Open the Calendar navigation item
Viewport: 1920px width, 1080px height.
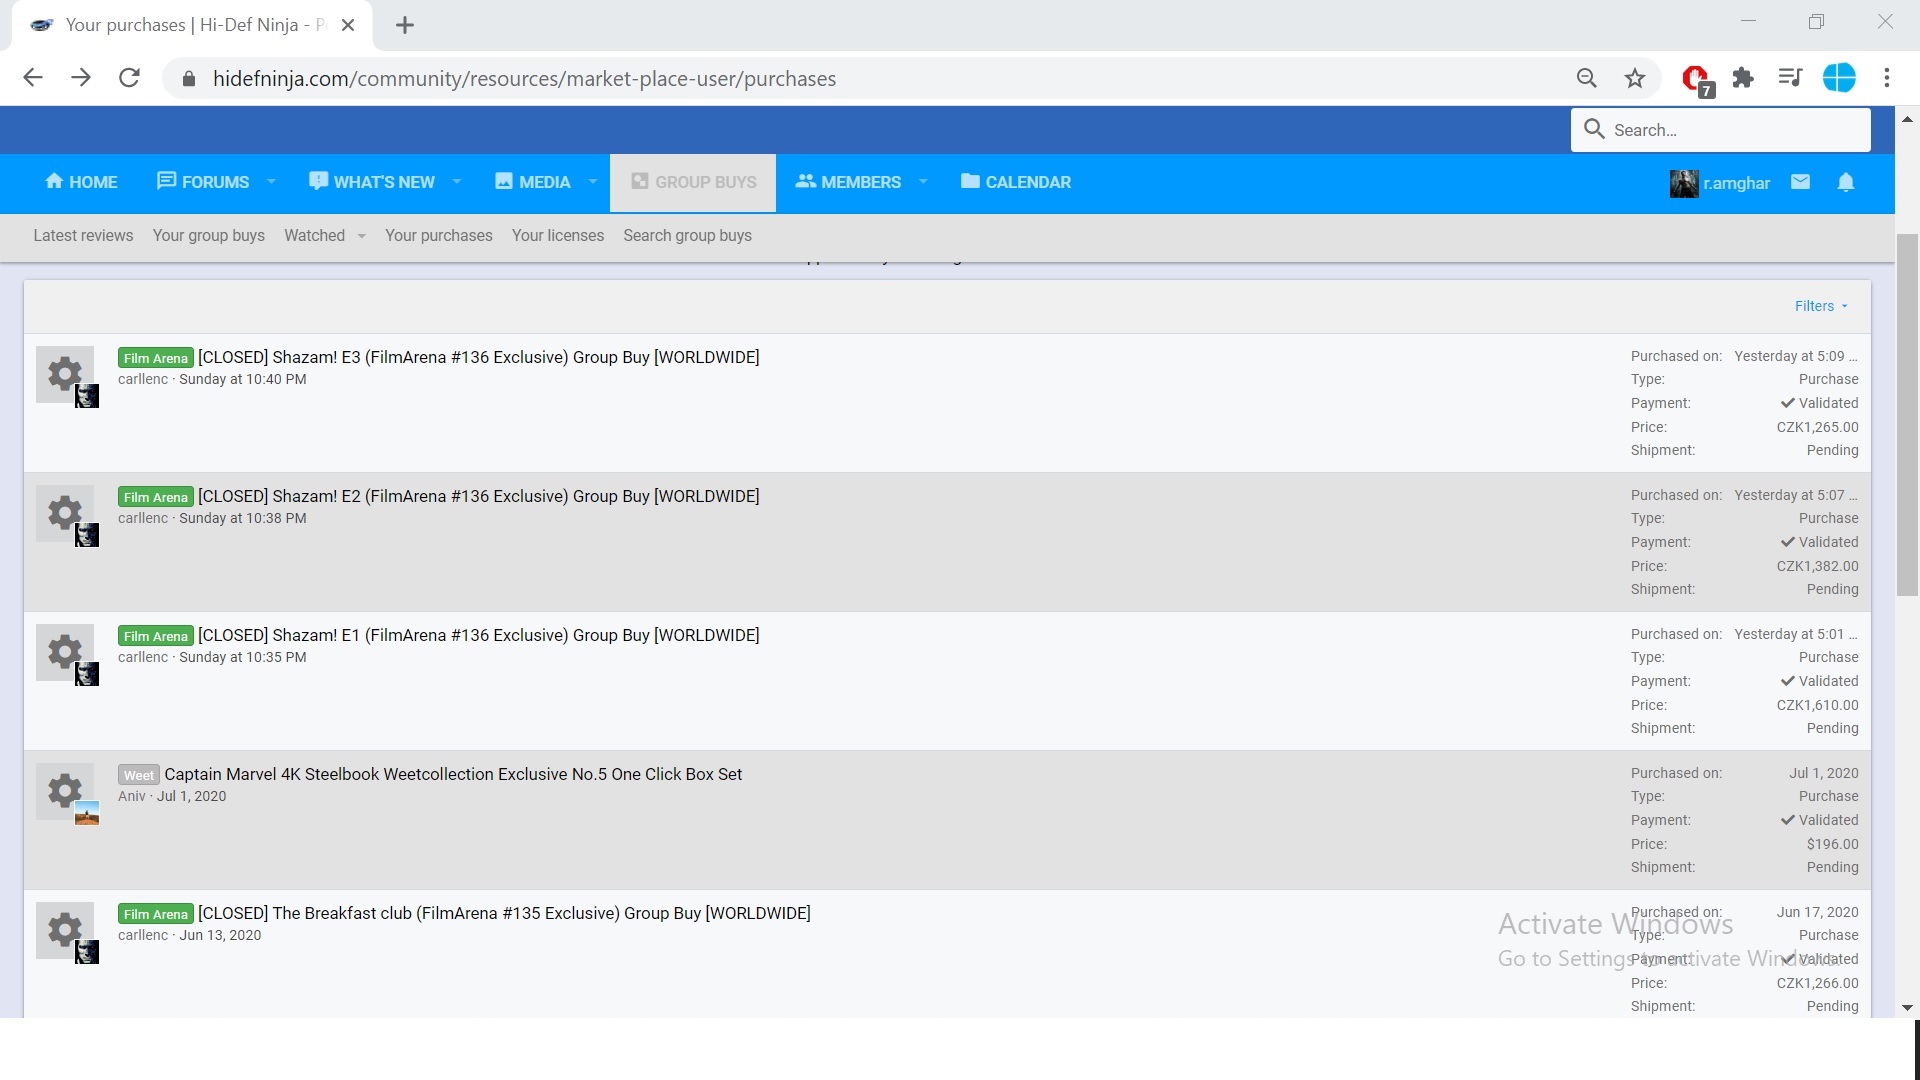[x=1015, y=182]
